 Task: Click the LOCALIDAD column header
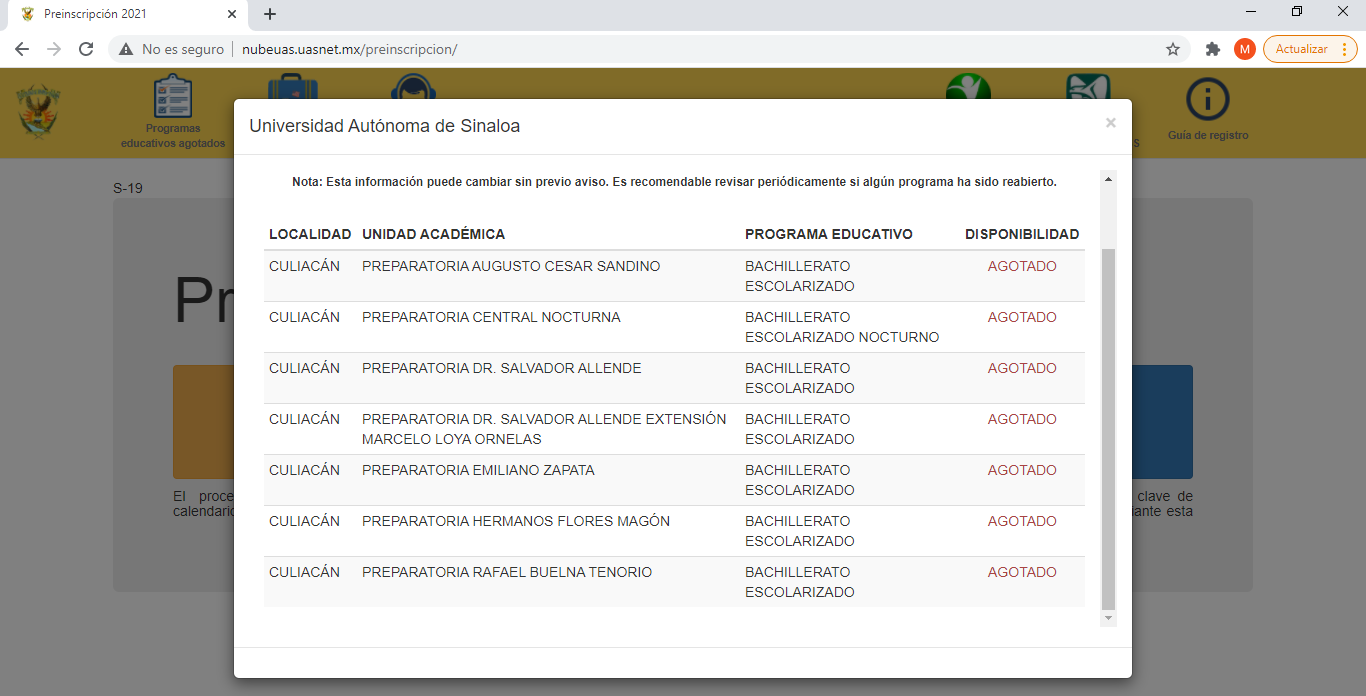[310, 234]
